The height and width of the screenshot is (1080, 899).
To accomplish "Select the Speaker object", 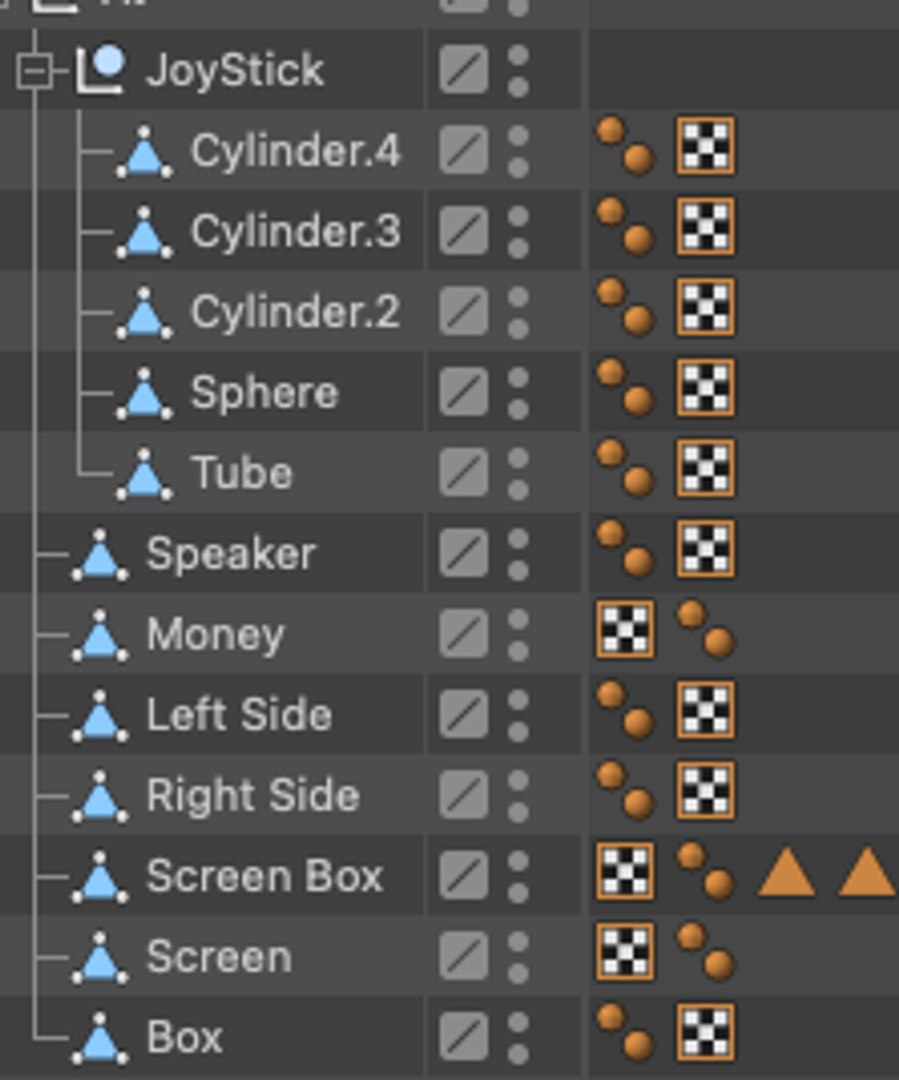I will [231, 554].
